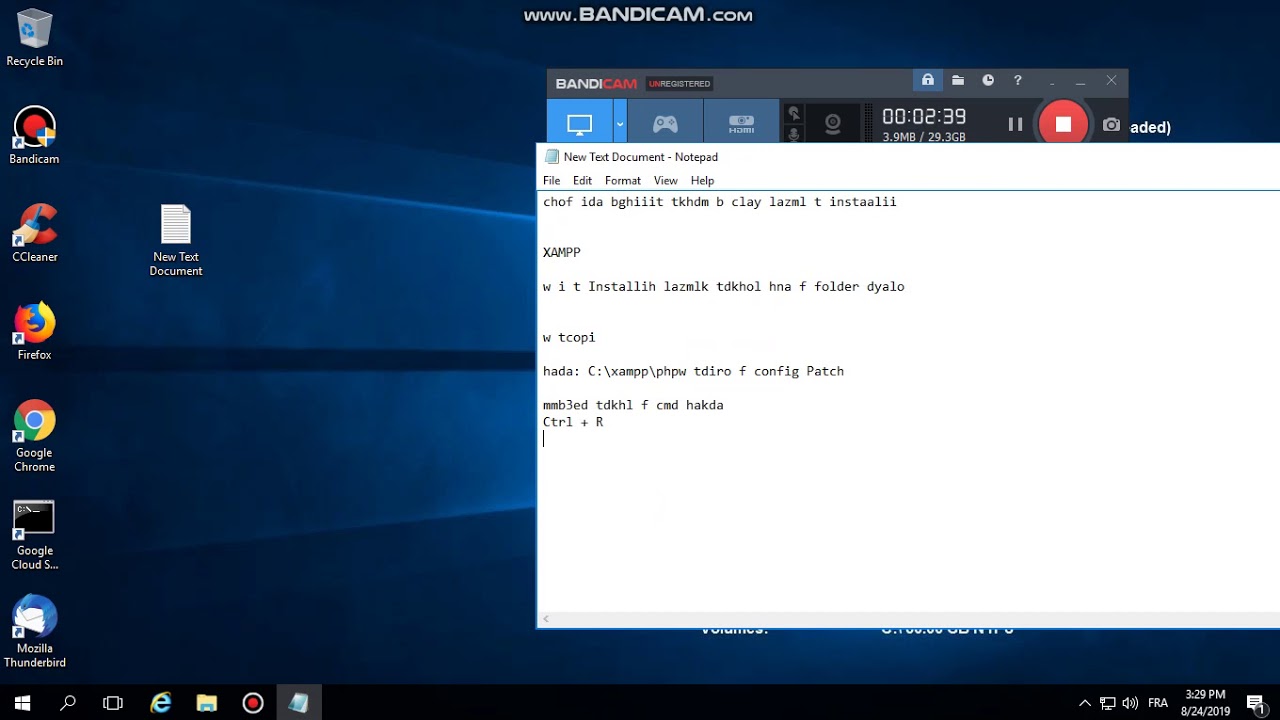Switch to Bandicam game recording mode

coord(665,124)
